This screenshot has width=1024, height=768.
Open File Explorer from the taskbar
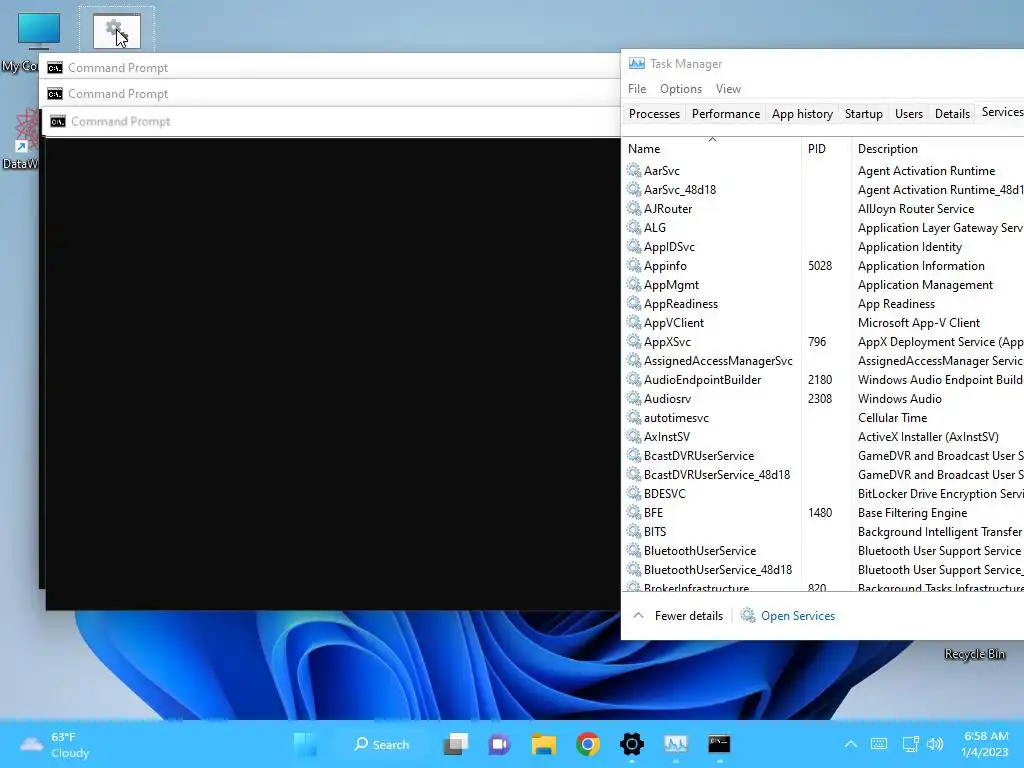click(x=543, y=744)
